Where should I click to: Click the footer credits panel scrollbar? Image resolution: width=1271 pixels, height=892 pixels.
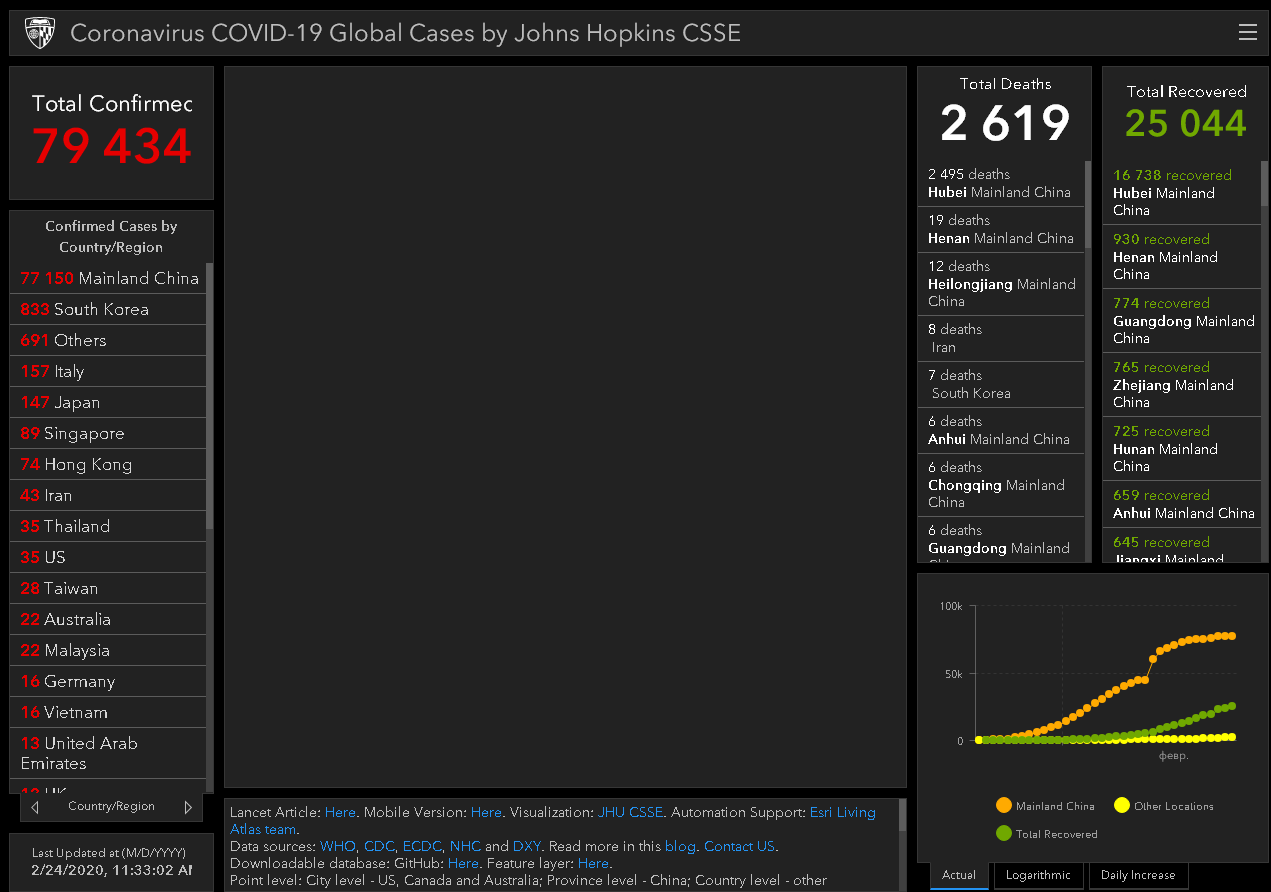903,815
